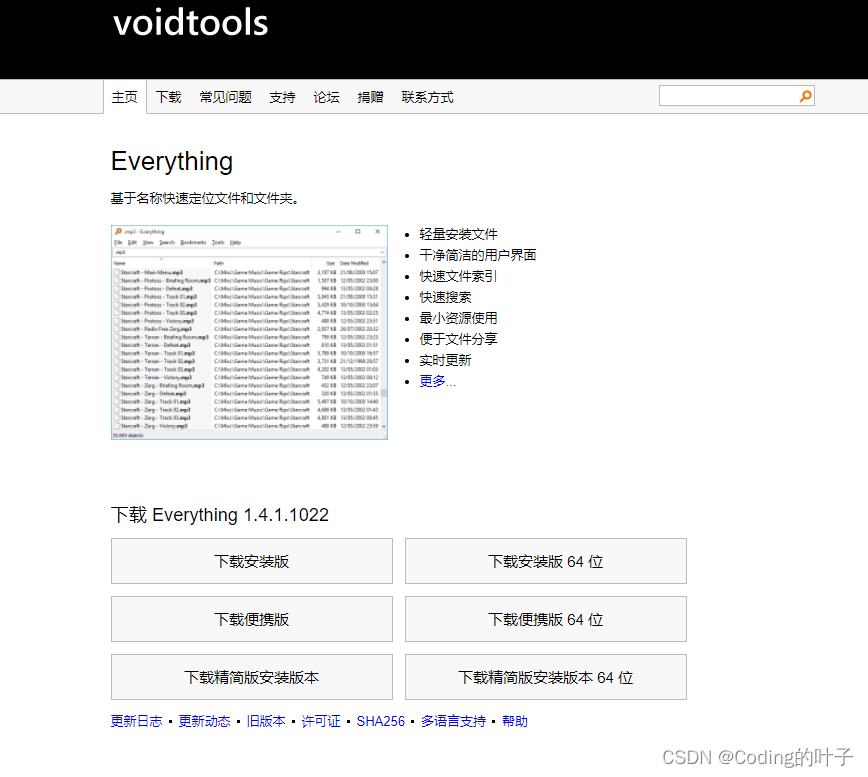Open the 捐赠 page

(x=370, y=96)
